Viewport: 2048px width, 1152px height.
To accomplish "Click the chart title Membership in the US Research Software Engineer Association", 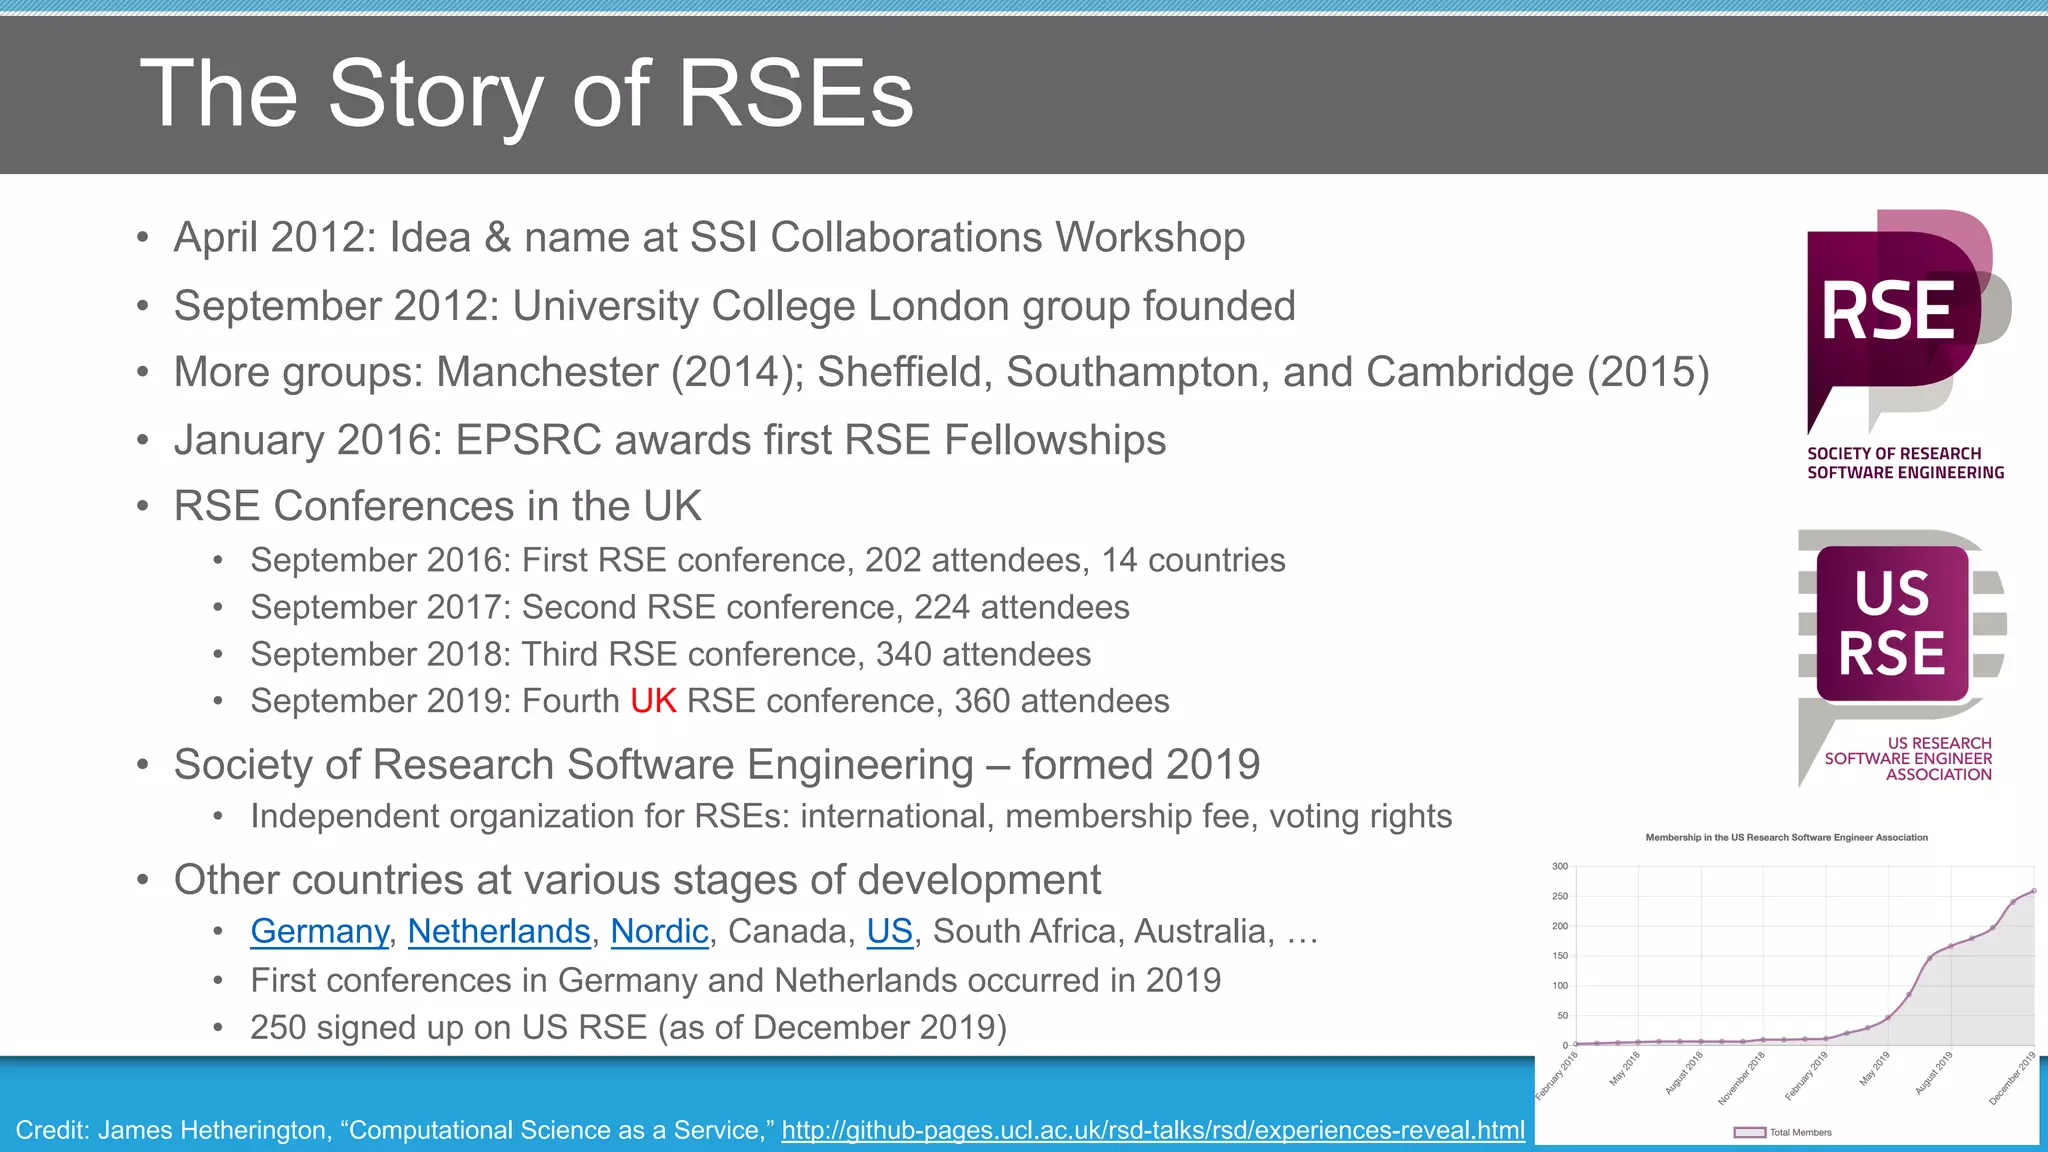I will click(x=1786, y=838).
